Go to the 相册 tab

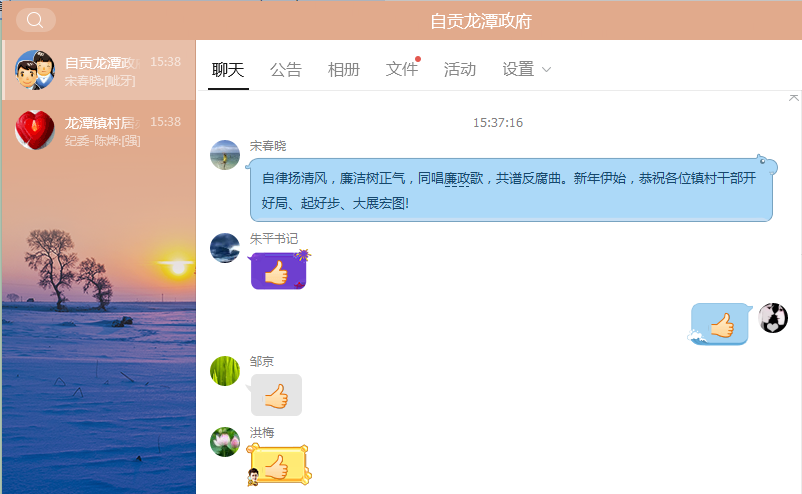[344, 69]
